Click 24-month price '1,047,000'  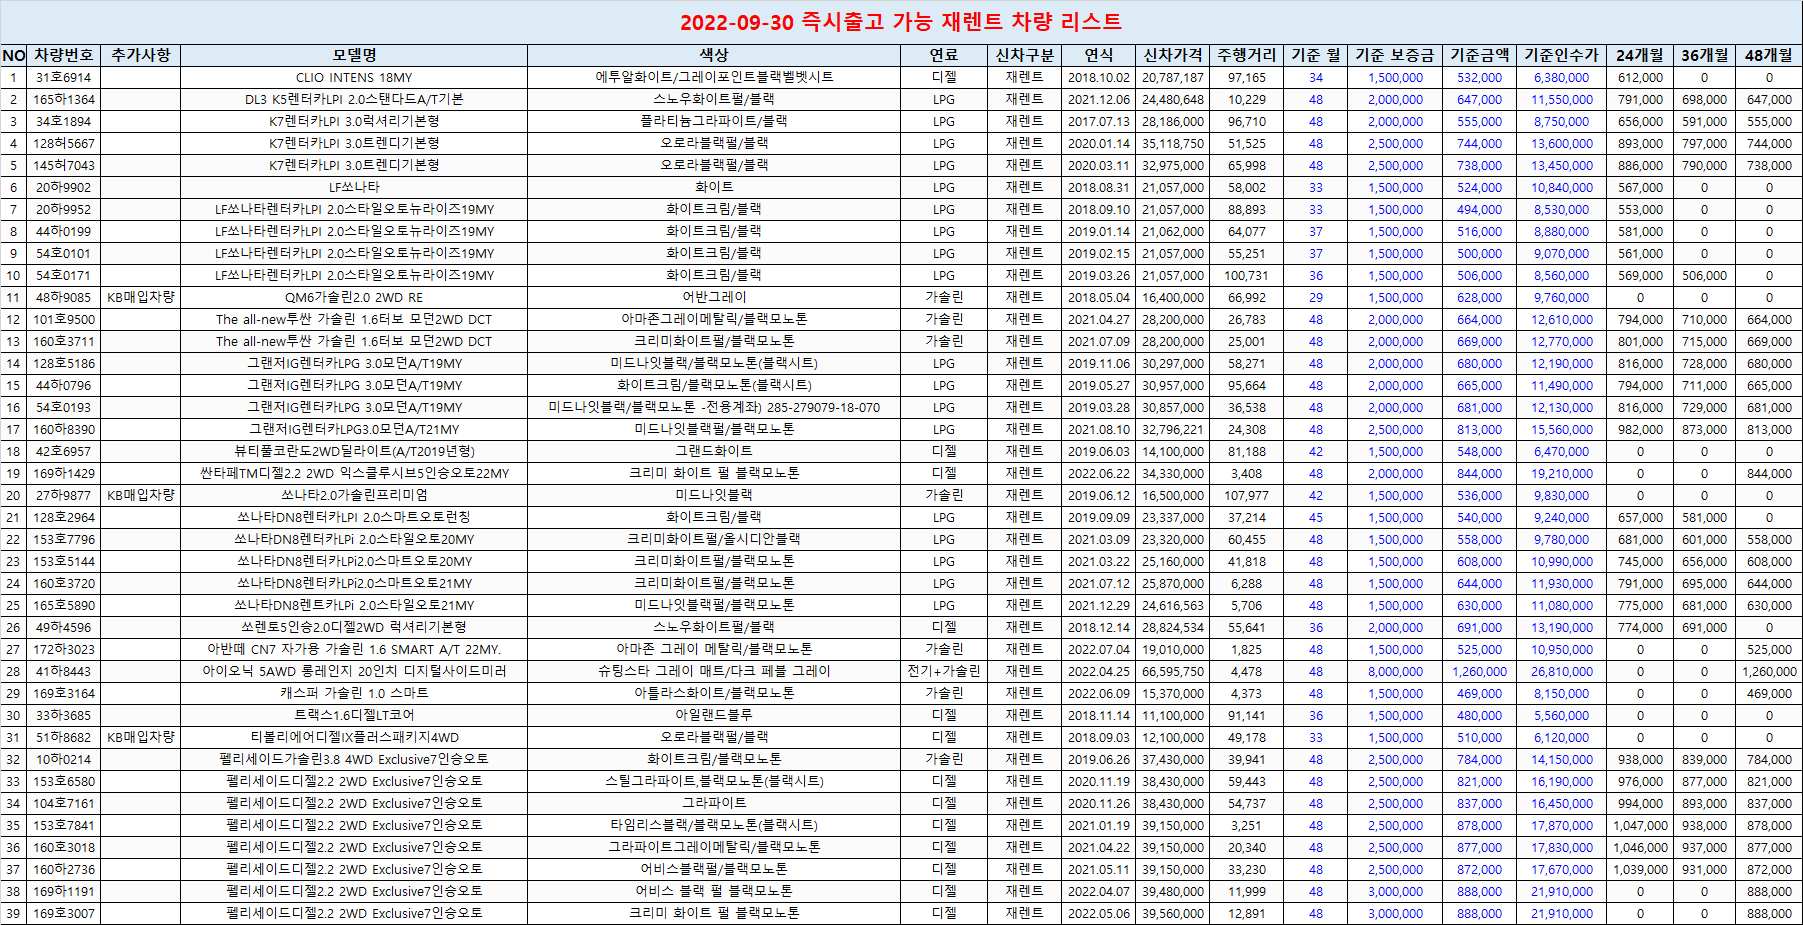pos(1640,825)
